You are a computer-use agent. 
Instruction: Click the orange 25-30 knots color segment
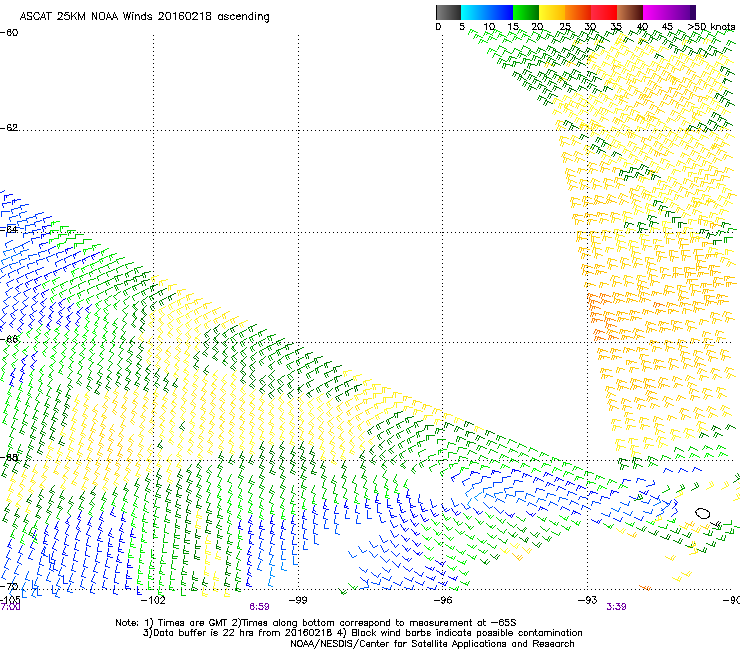[x=578, y=12]
